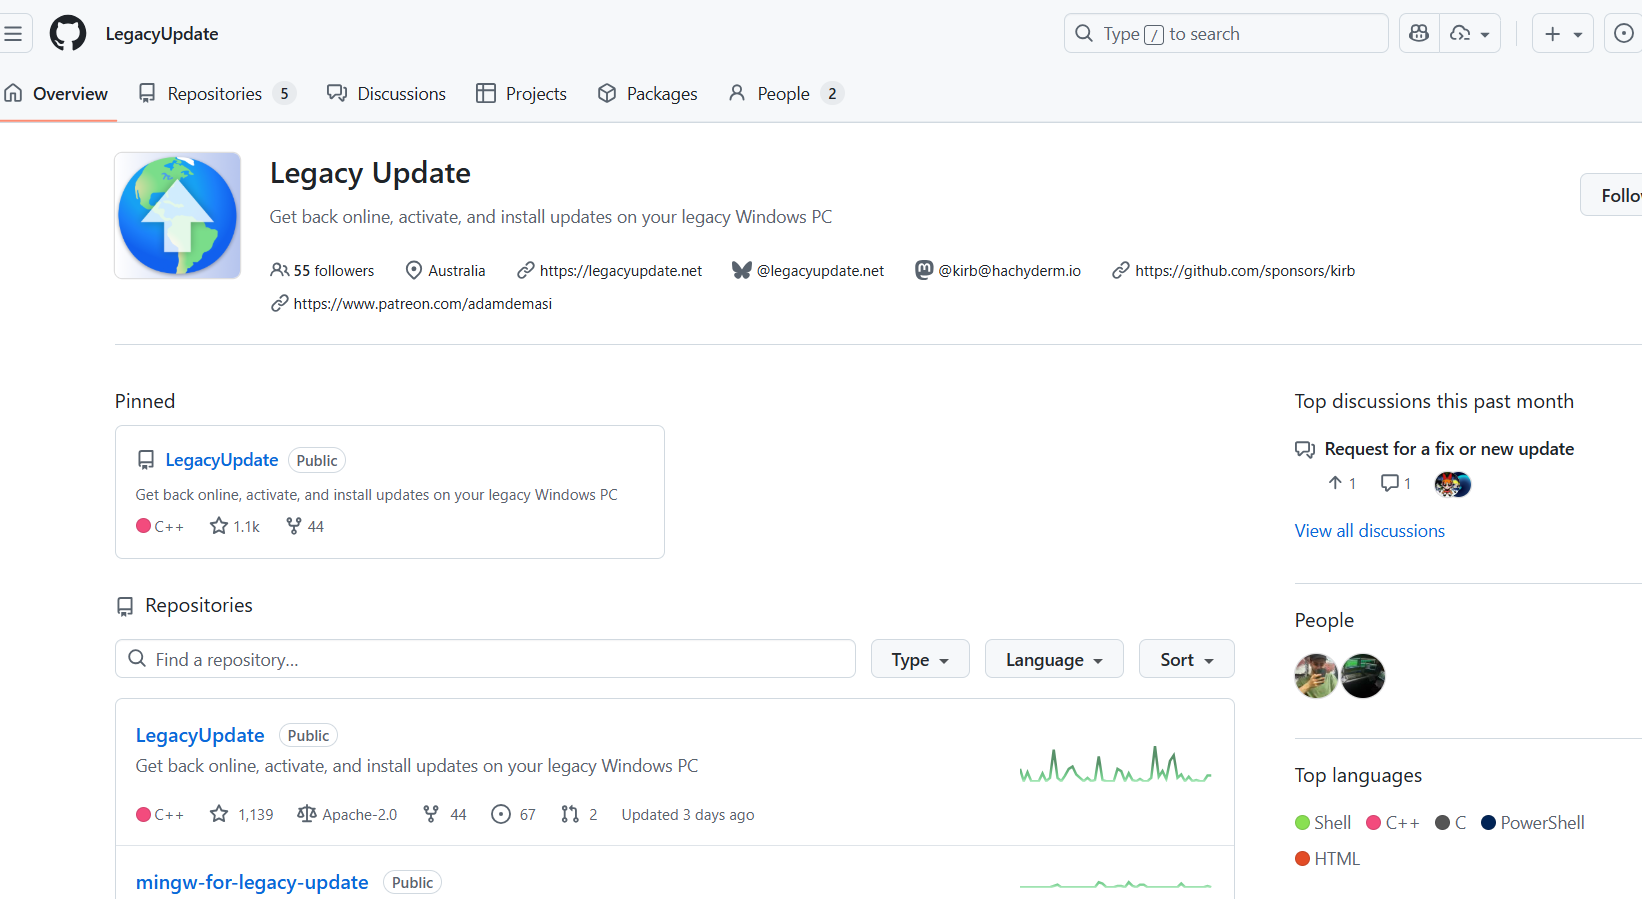Open the issues icon in header
The image size is (1642, 899).
tap(1624, 33)
